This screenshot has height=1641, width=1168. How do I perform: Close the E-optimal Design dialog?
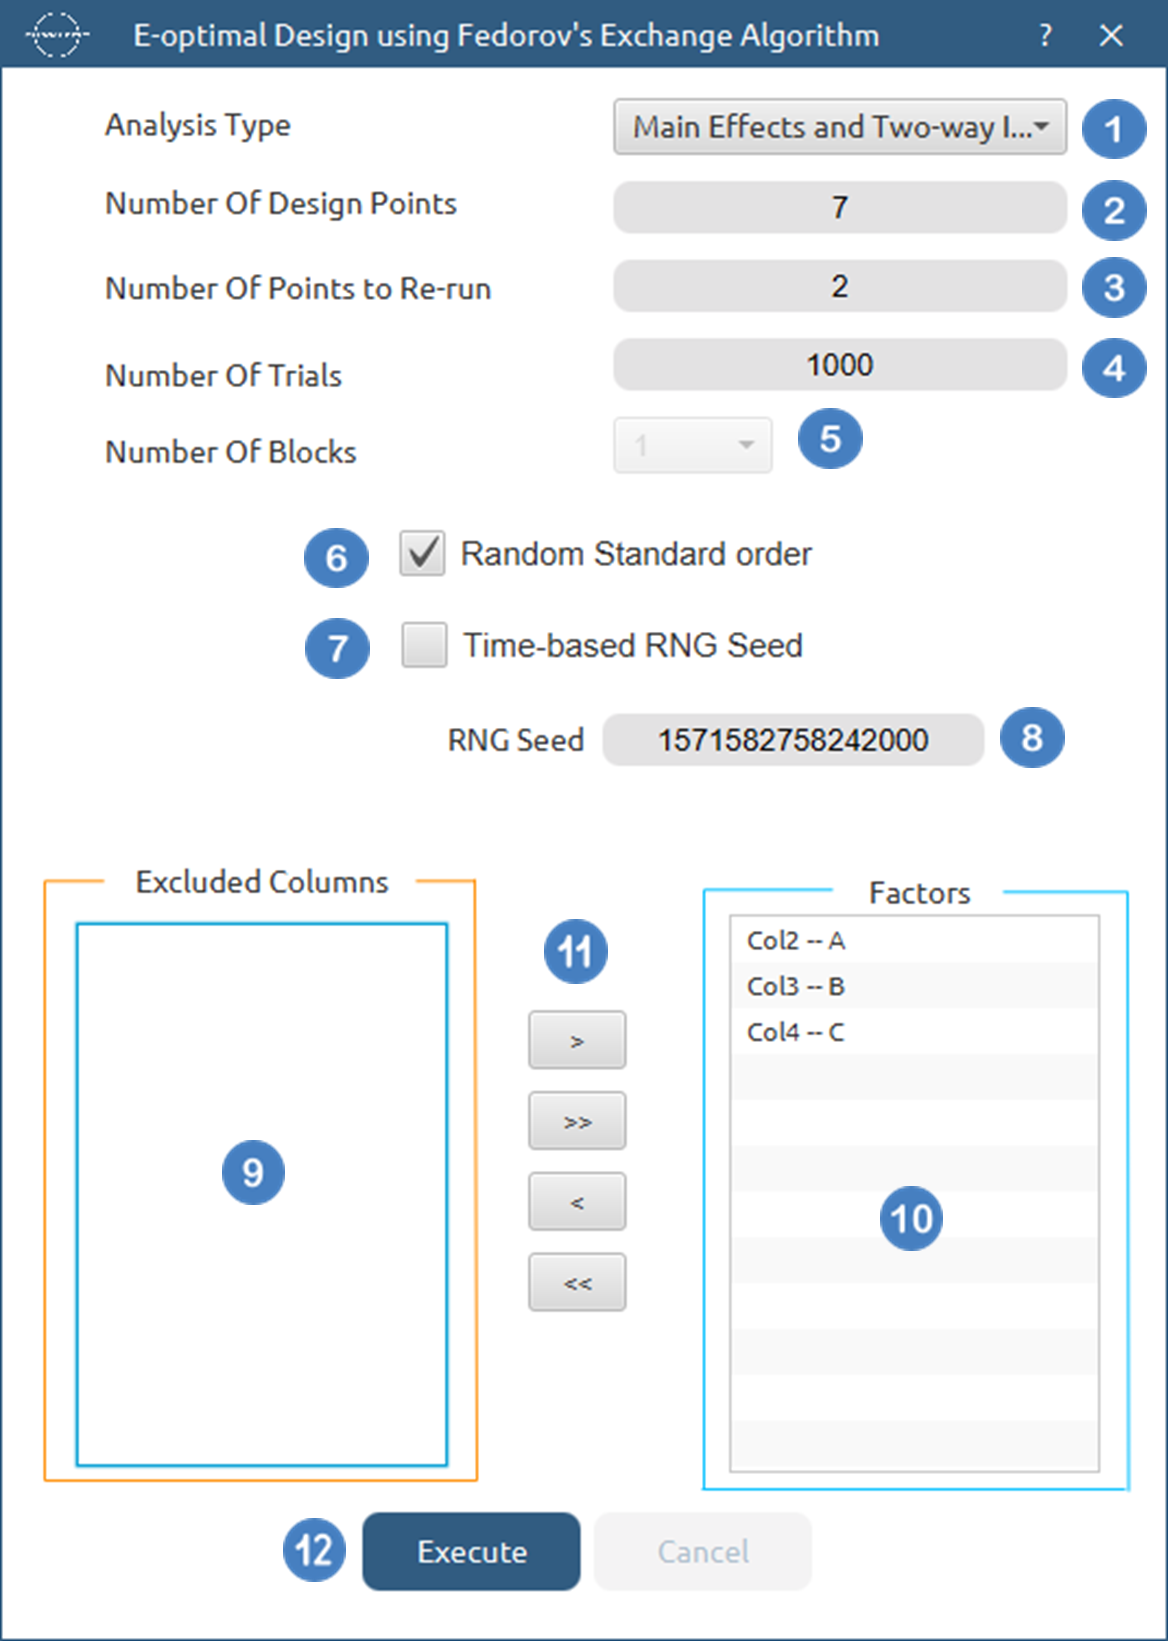pos(1111,36)
